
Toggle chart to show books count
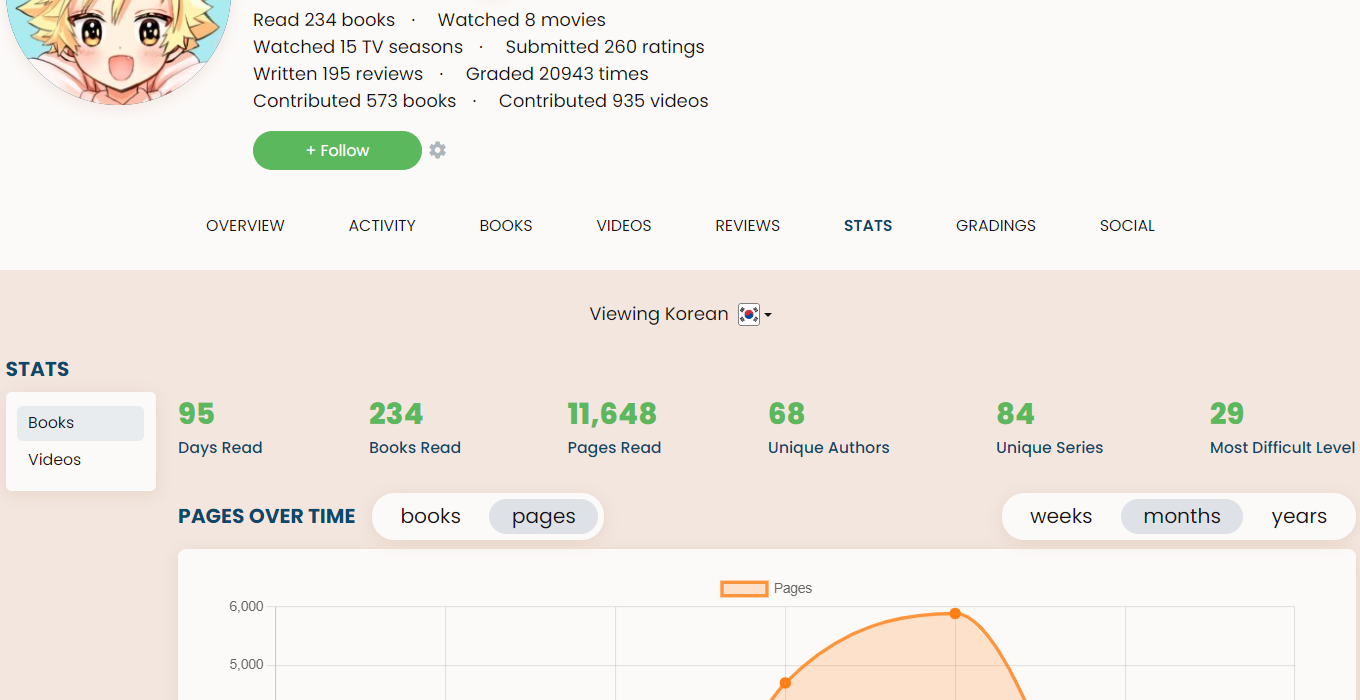coord(431,517)
